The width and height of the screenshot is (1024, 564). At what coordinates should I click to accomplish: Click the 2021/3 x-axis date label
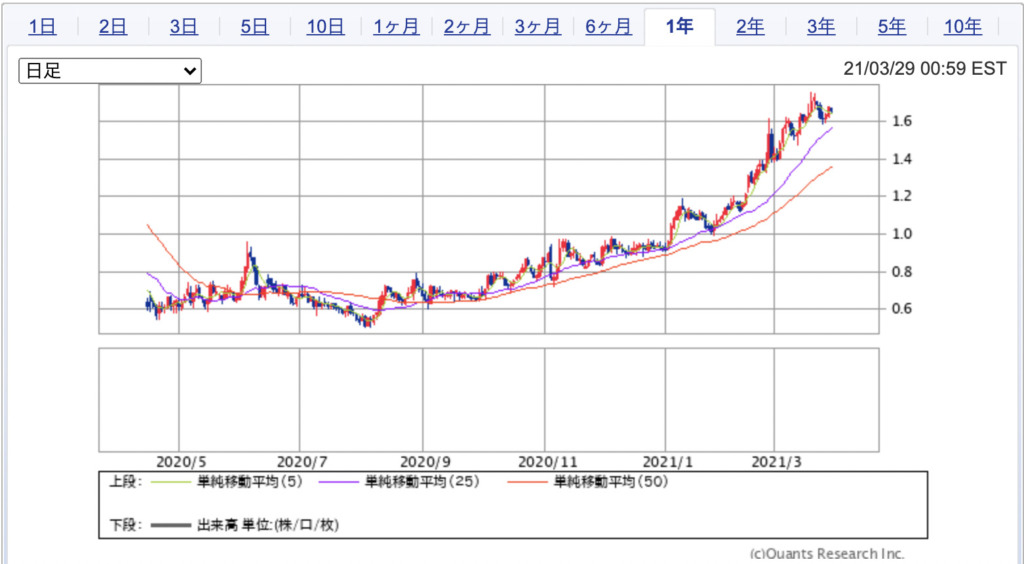coord(776,462)
